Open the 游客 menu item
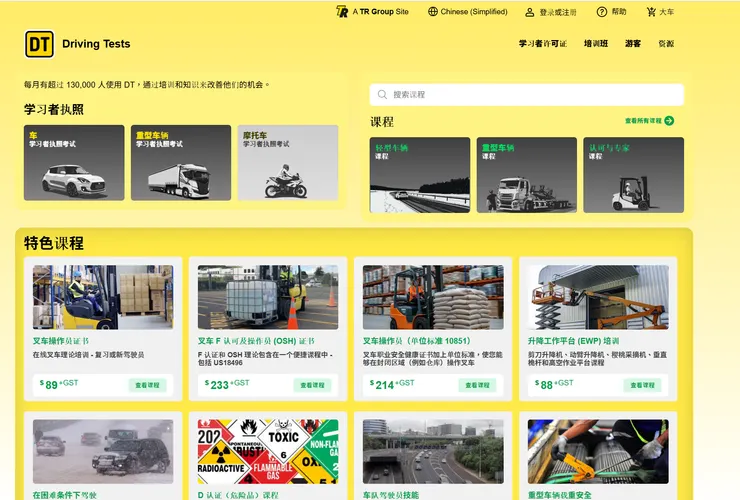Screen dimensions: 740x500 pos(633,43)
